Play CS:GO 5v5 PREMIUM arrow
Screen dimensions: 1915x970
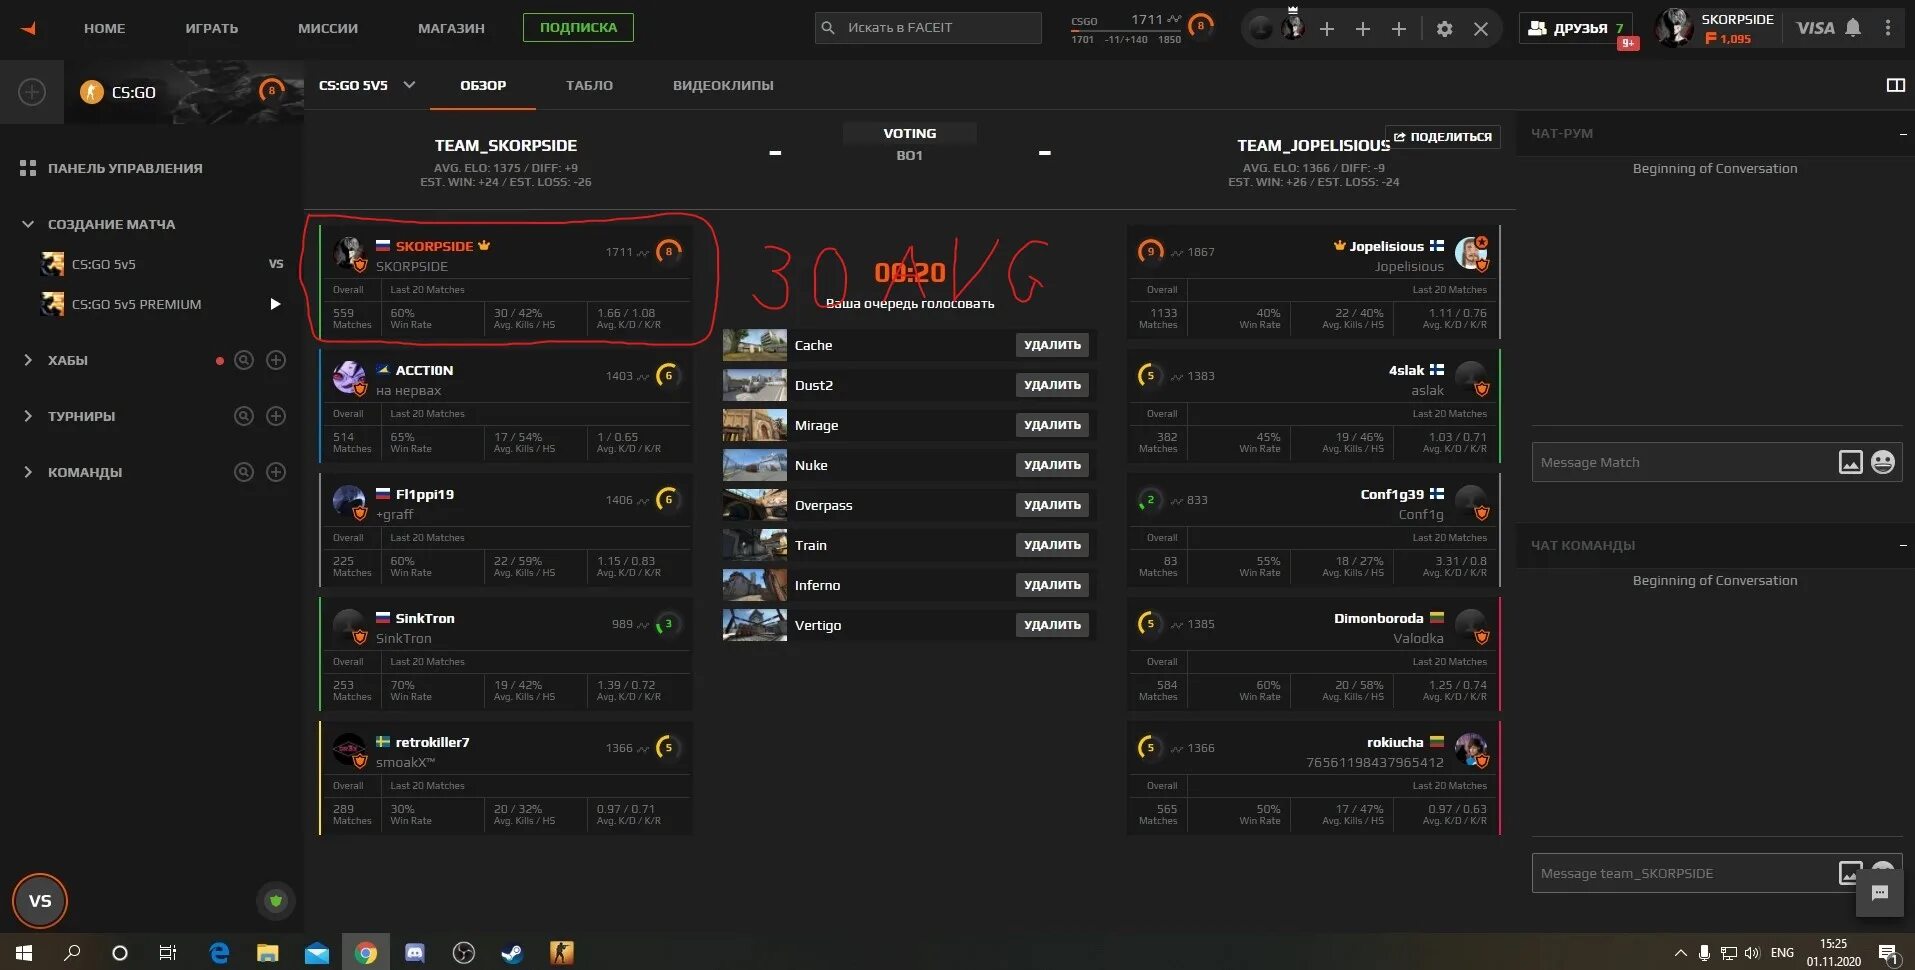tap(275, 304)
